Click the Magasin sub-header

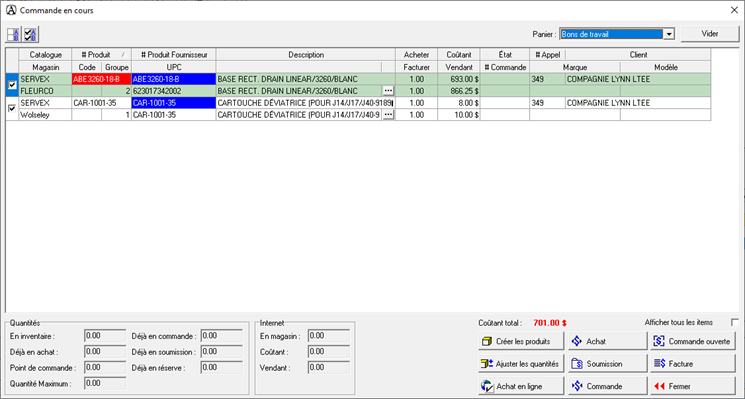[x=45, y=67]
